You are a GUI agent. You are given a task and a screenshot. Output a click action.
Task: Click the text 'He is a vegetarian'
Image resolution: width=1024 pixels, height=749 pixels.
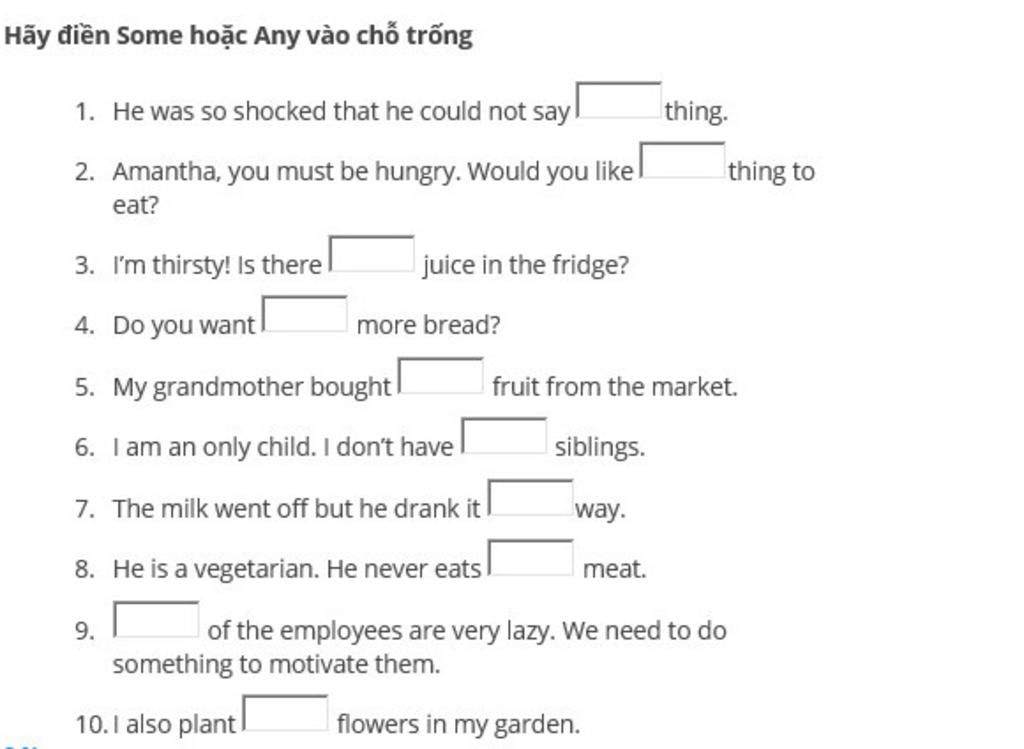click(x=216, y=569)
